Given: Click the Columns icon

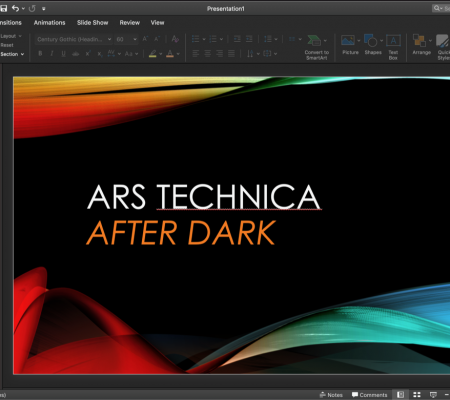Looking at the screenshot, I should (x=292, y=39).
